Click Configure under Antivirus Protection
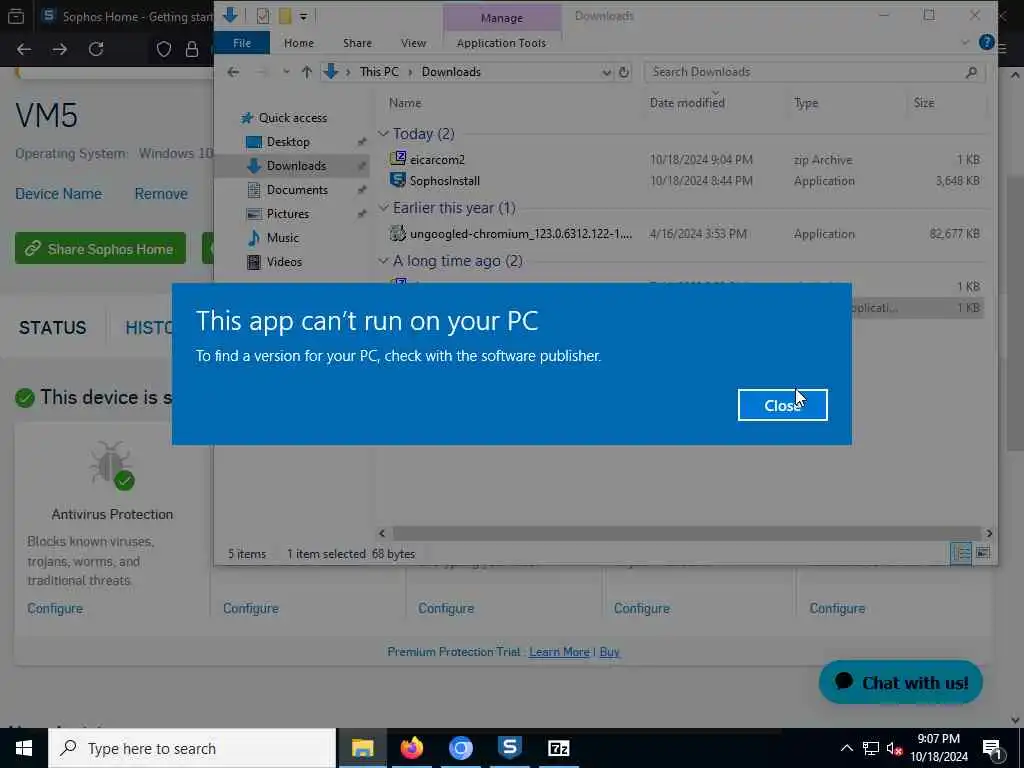Image resolution: width=1024 pixels, height=768 pixels. [55, 609]
